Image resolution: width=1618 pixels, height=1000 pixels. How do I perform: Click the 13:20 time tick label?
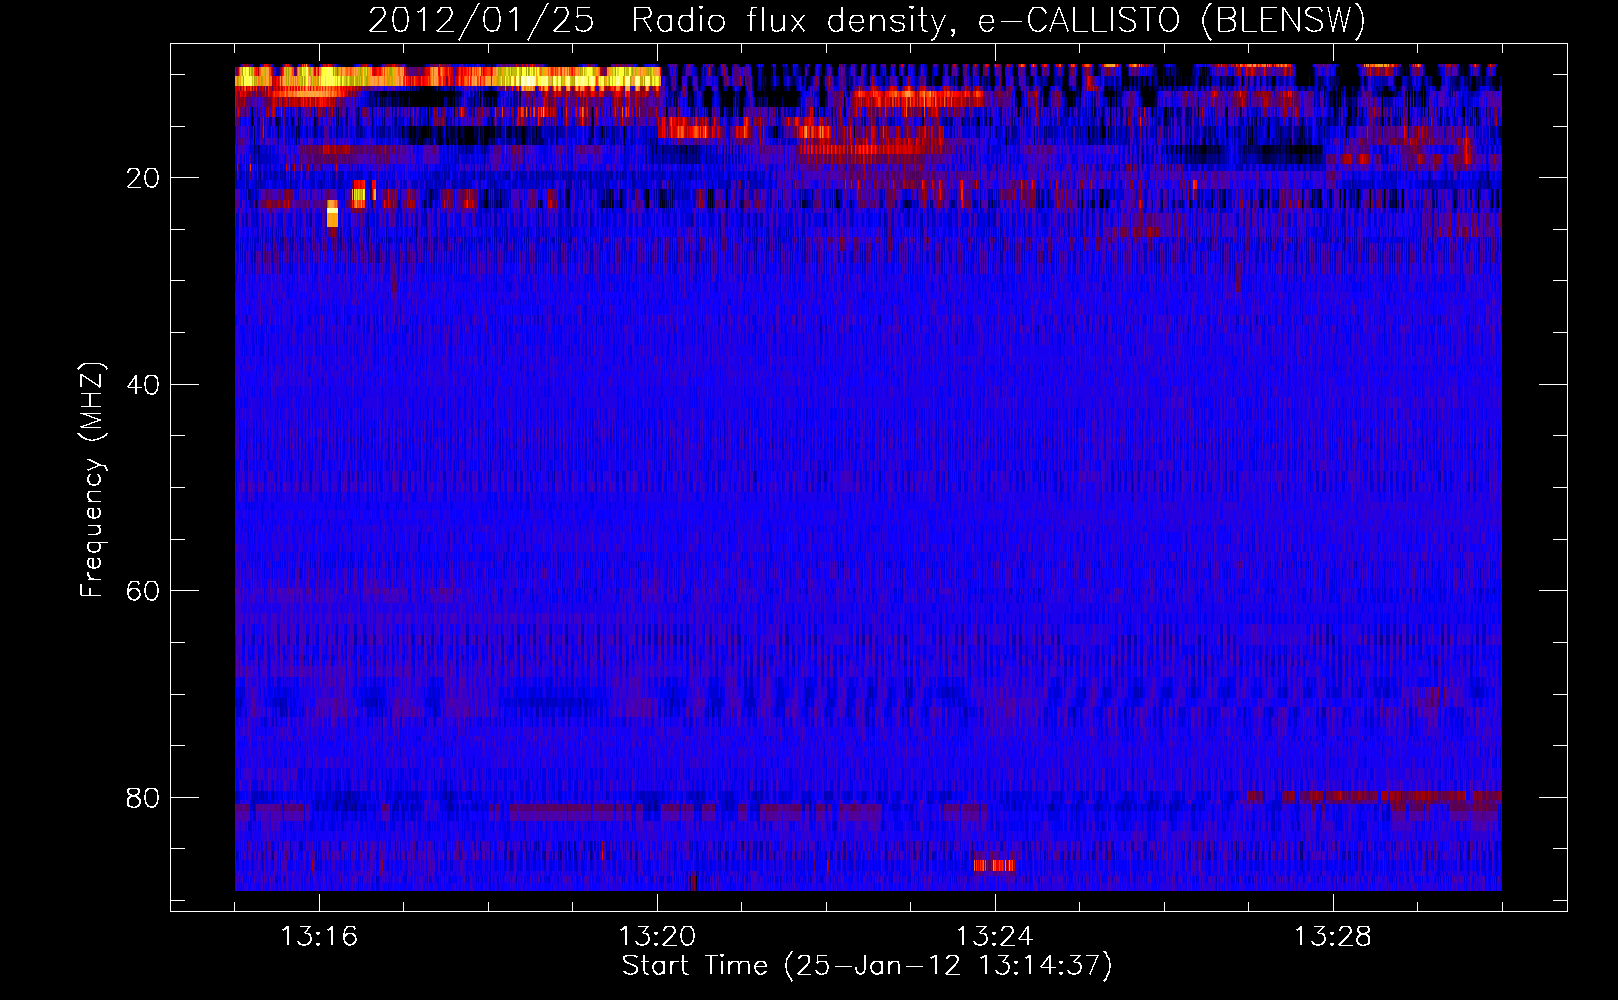tap(657, 937)
